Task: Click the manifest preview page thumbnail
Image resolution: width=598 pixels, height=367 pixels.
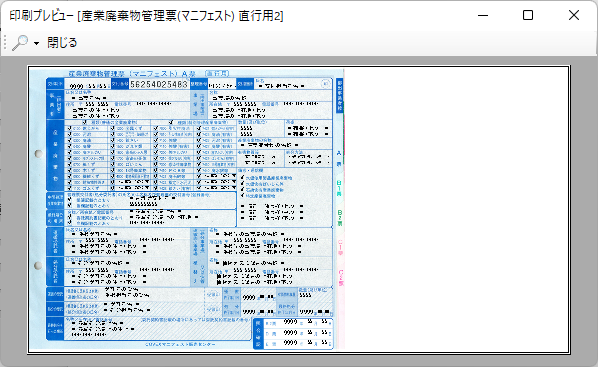Action: (299, 209)
